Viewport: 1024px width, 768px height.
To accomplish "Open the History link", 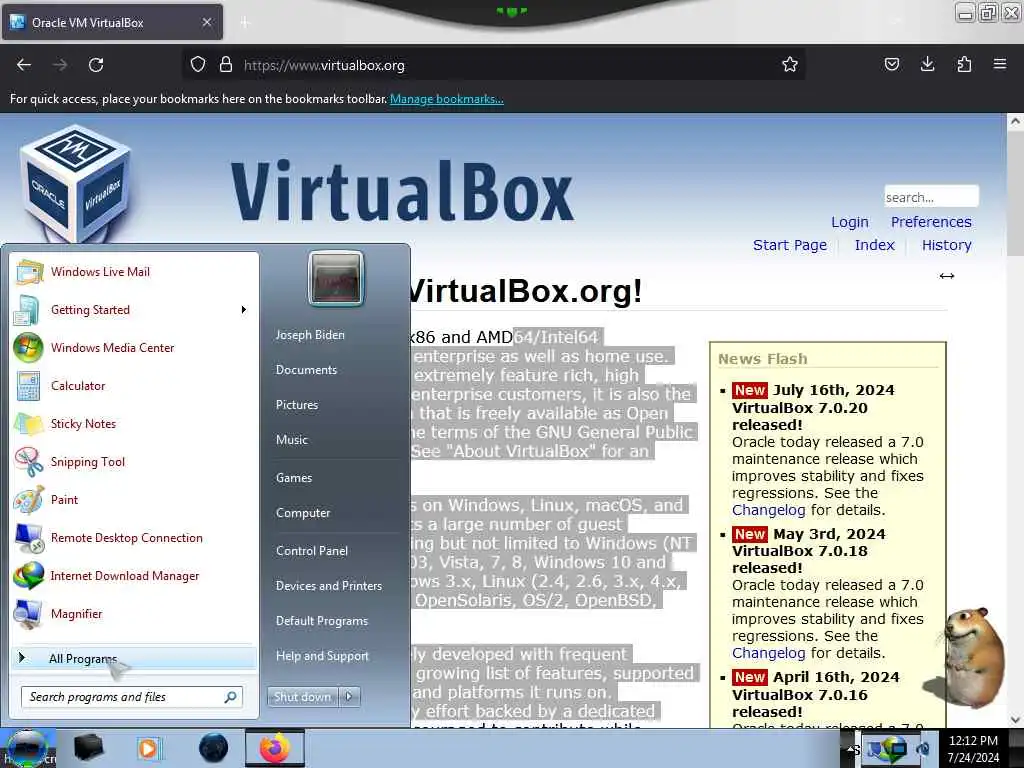I will tap(946, 245).
